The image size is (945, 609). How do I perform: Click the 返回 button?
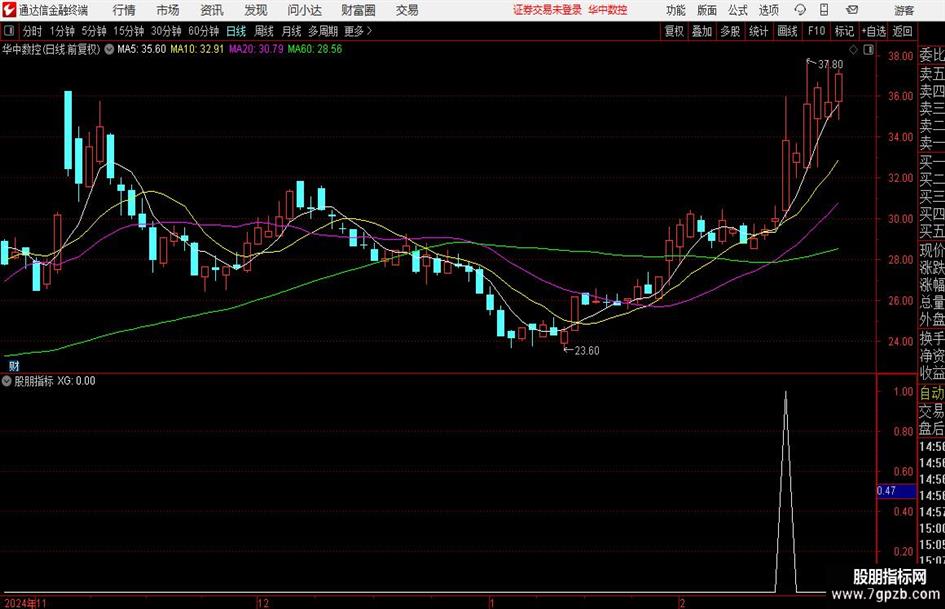[902, 31]
